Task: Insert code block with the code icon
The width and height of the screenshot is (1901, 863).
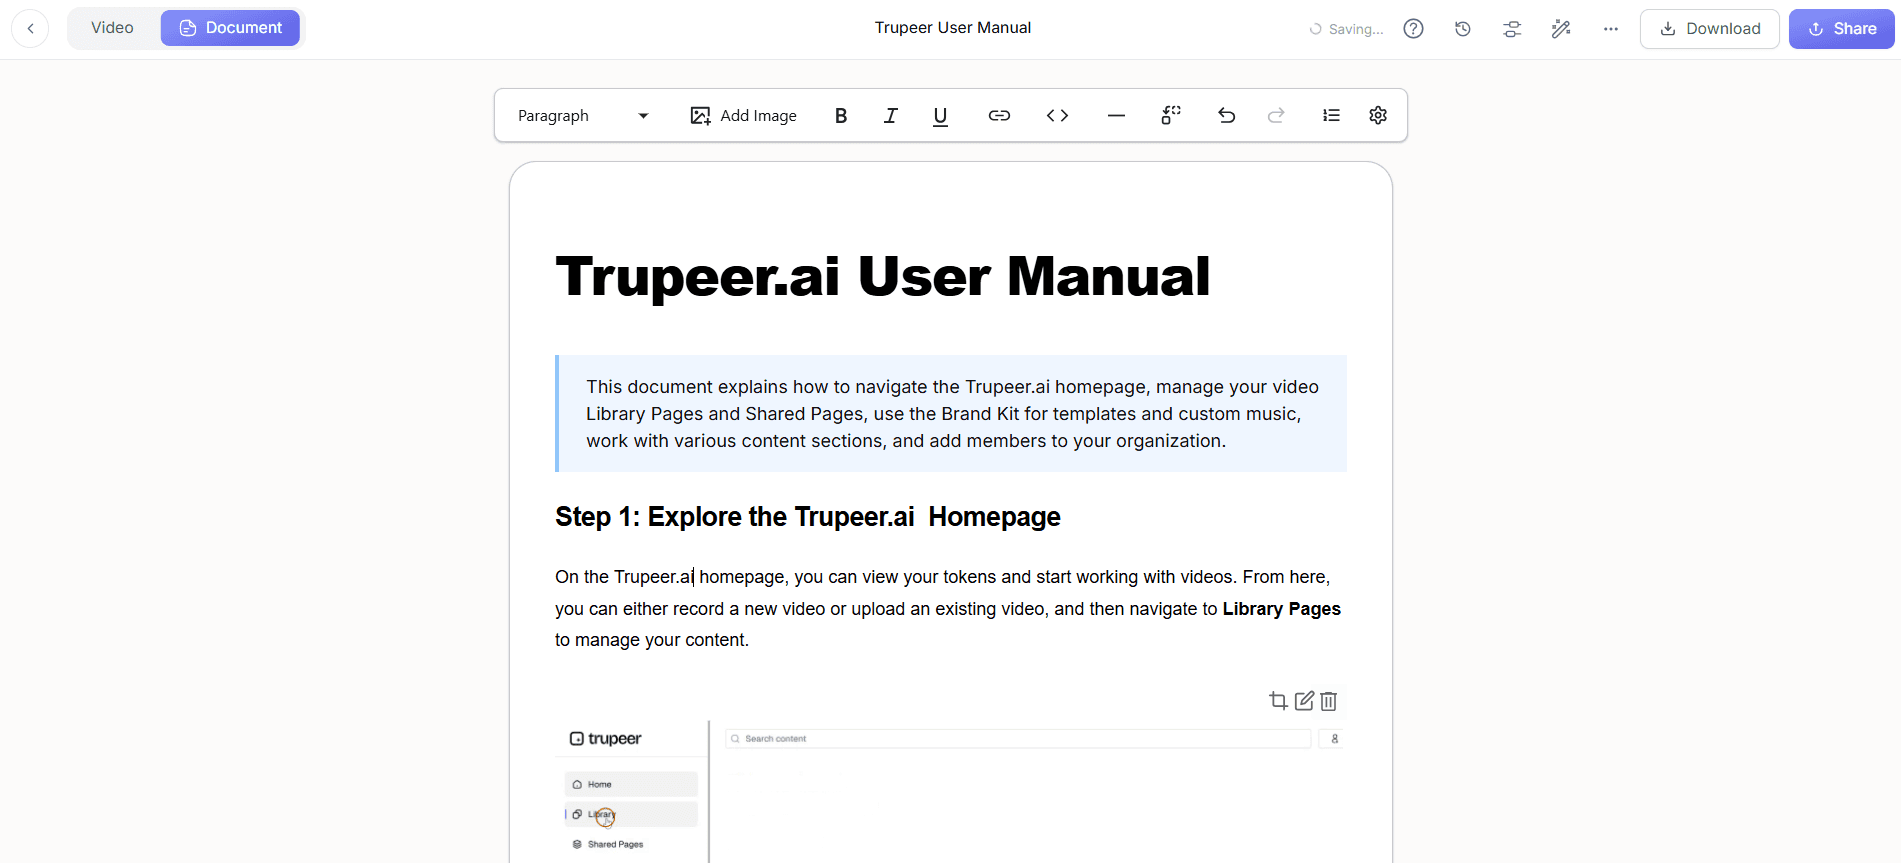Action: coord(1057,116)
